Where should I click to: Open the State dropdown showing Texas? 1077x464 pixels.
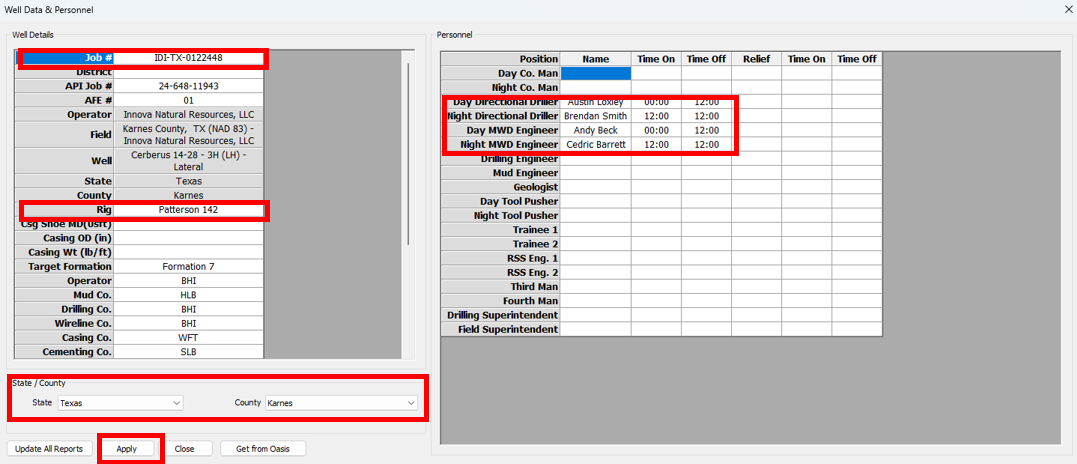(120, 403)
